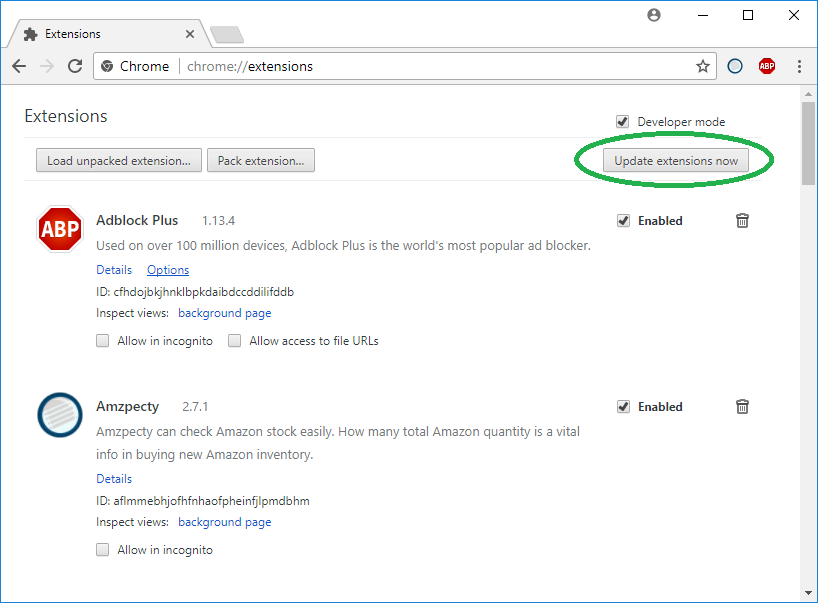Click the Adblock Plus ABP logo

60,229
